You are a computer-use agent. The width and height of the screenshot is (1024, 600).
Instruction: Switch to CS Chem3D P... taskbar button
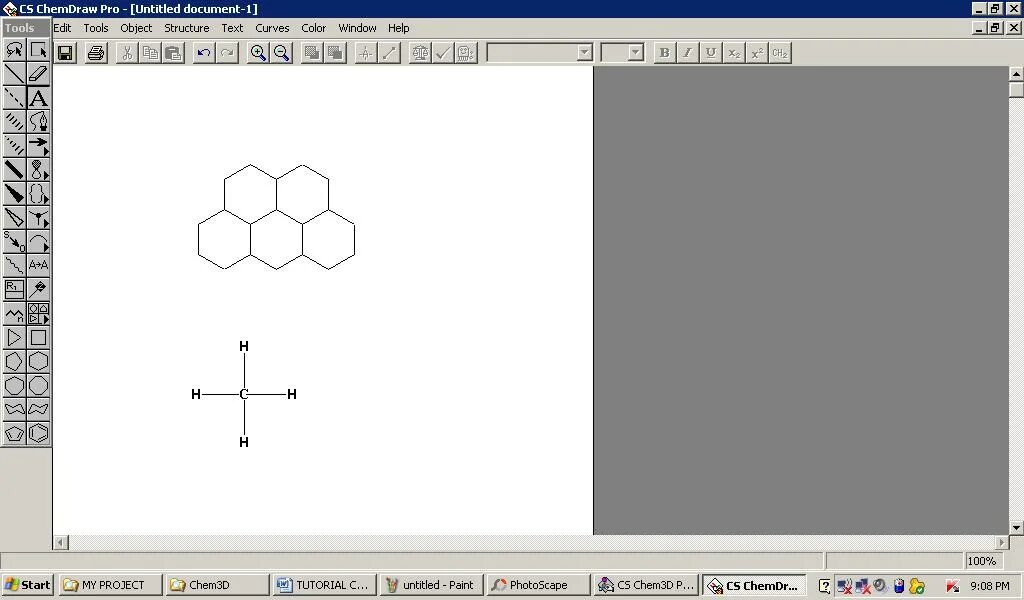point(646,585)
